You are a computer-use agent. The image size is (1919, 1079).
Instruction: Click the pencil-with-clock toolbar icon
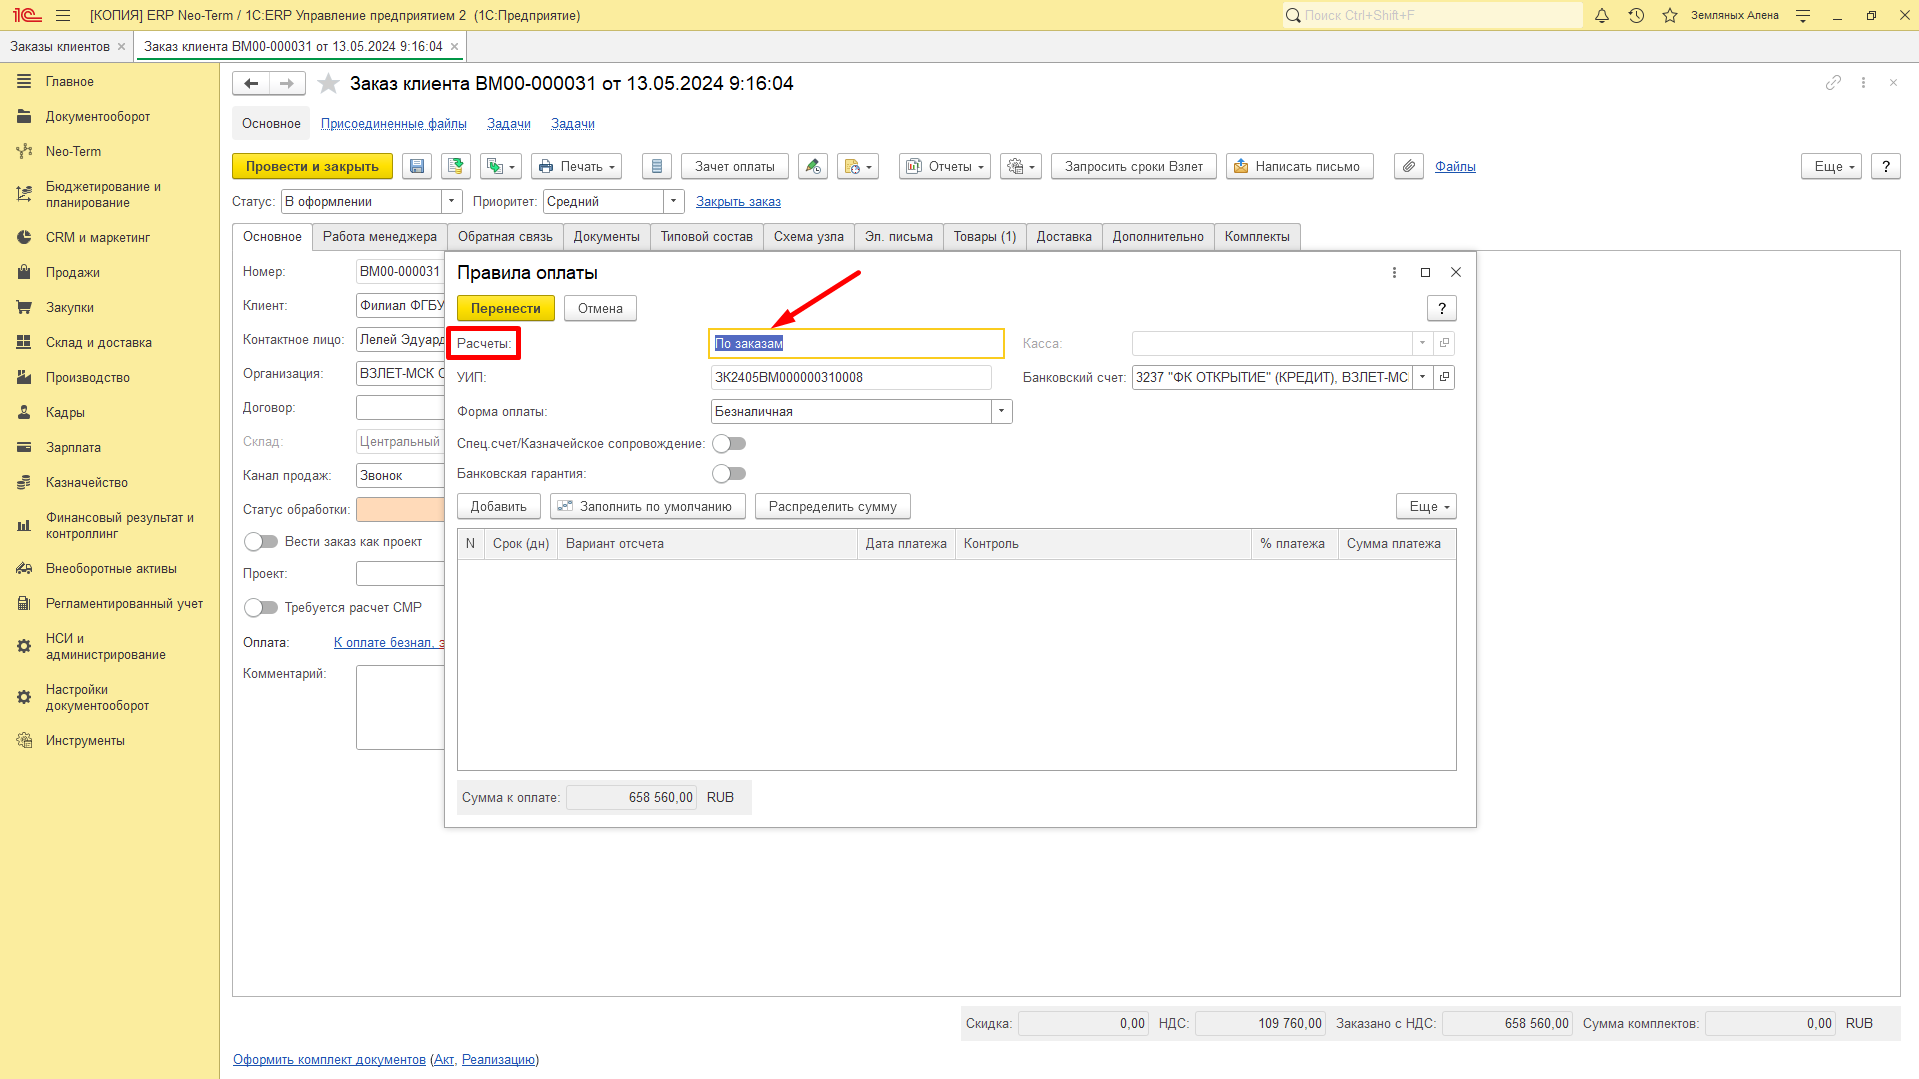(813, 167)
